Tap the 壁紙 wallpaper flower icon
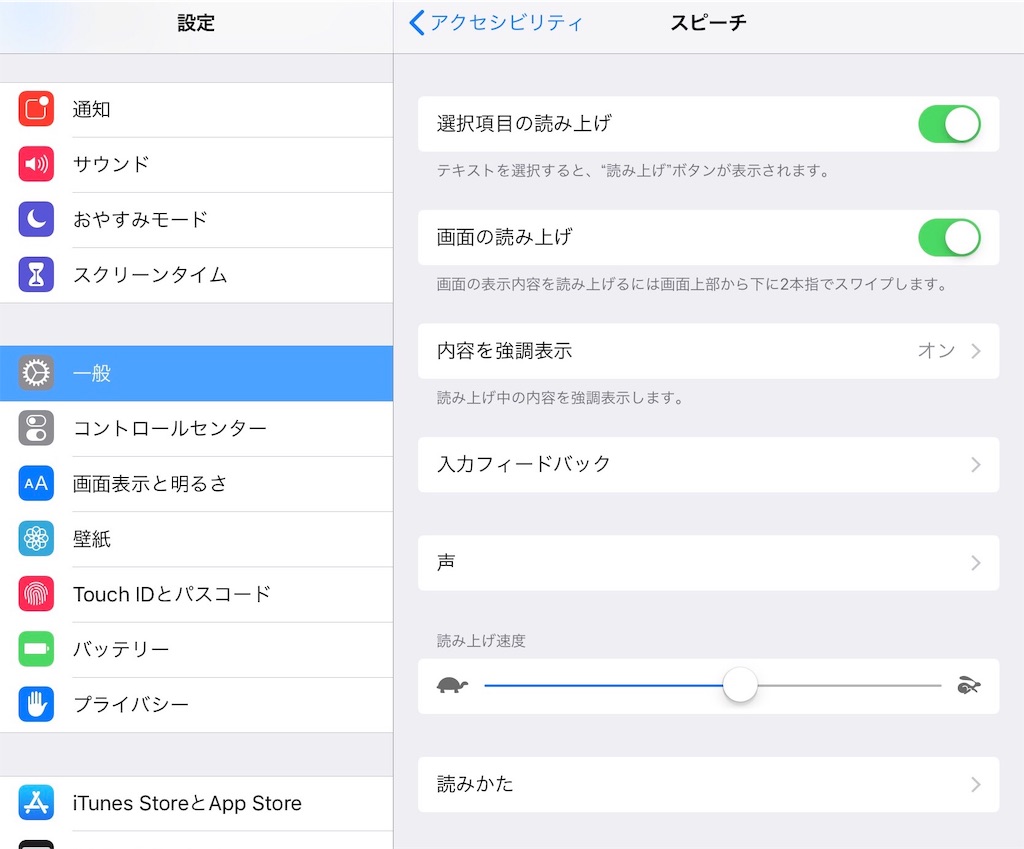Image resolution: width=1024 pixels, height=849 pixels. pos(36,539)
